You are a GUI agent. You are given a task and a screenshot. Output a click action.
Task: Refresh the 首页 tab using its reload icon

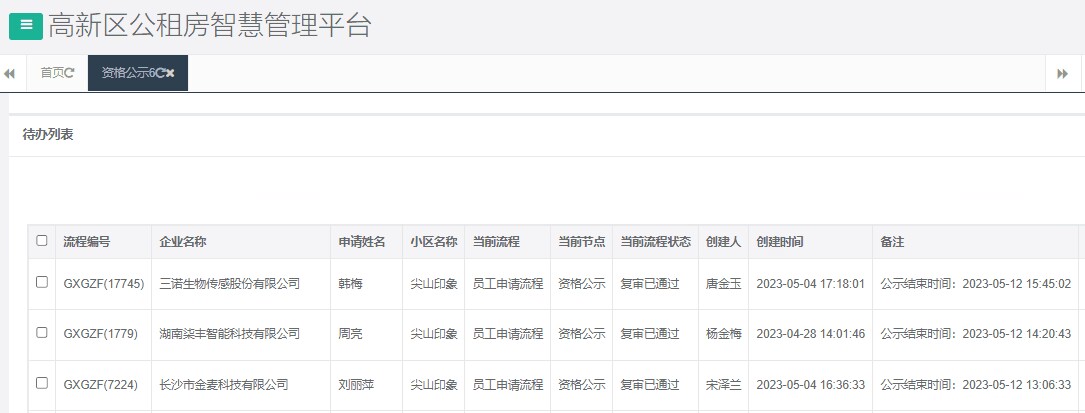70,73
